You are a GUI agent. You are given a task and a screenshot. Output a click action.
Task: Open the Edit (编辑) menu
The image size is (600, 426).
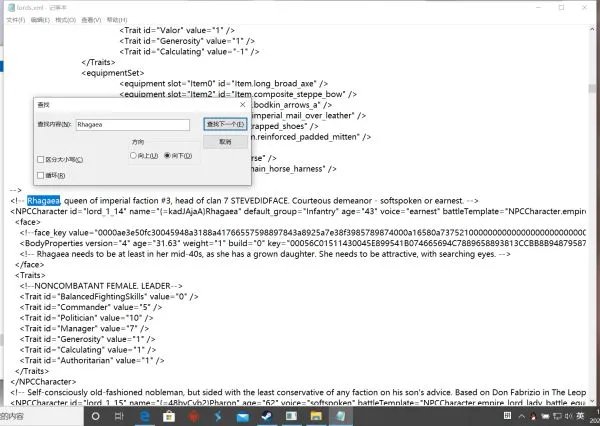point(41,19)
